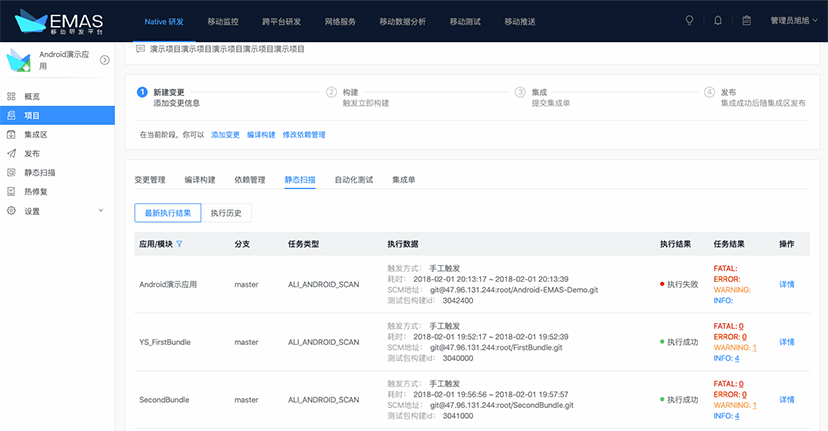This screenshot has height=431, width=828.
Task: Open 详情 for the YS_FirstBundle row
Action: coord(787,342)
